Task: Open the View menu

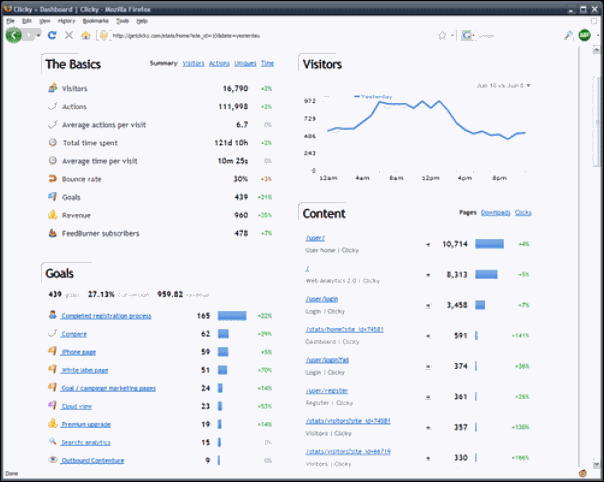Action: pyautogui.click(x=45, y=21)
